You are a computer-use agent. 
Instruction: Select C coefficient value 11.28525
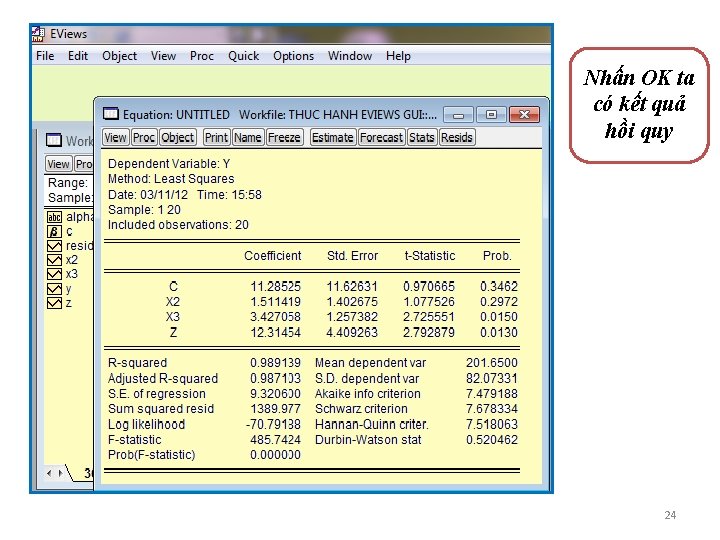click(276, 287)
